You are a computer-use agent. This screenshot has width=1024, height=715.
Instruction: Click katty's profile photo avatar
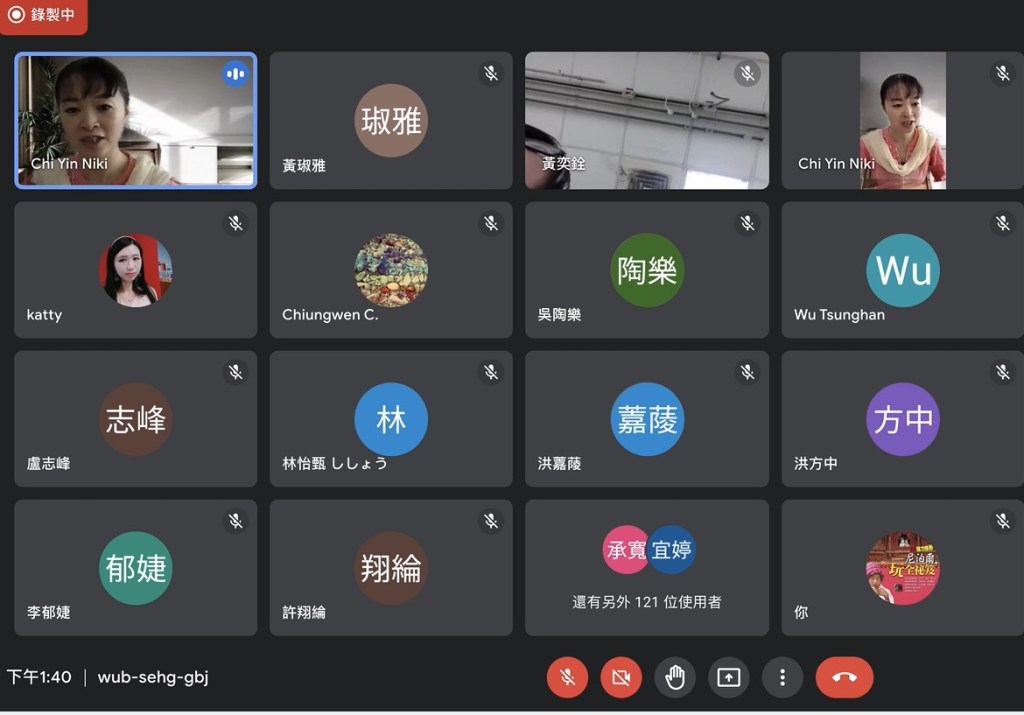pos(135,270)
